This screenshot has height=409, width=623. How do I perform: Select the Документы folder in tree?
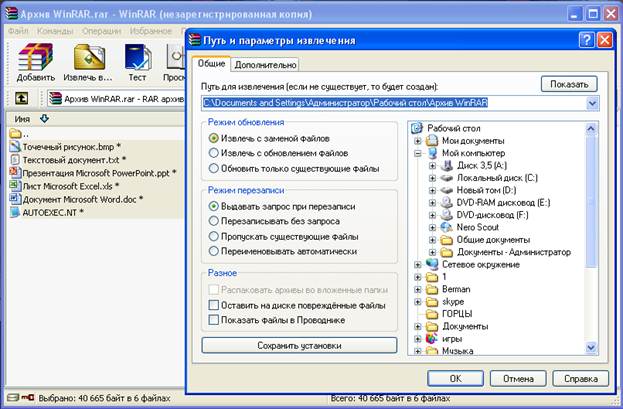click(465, 326)
